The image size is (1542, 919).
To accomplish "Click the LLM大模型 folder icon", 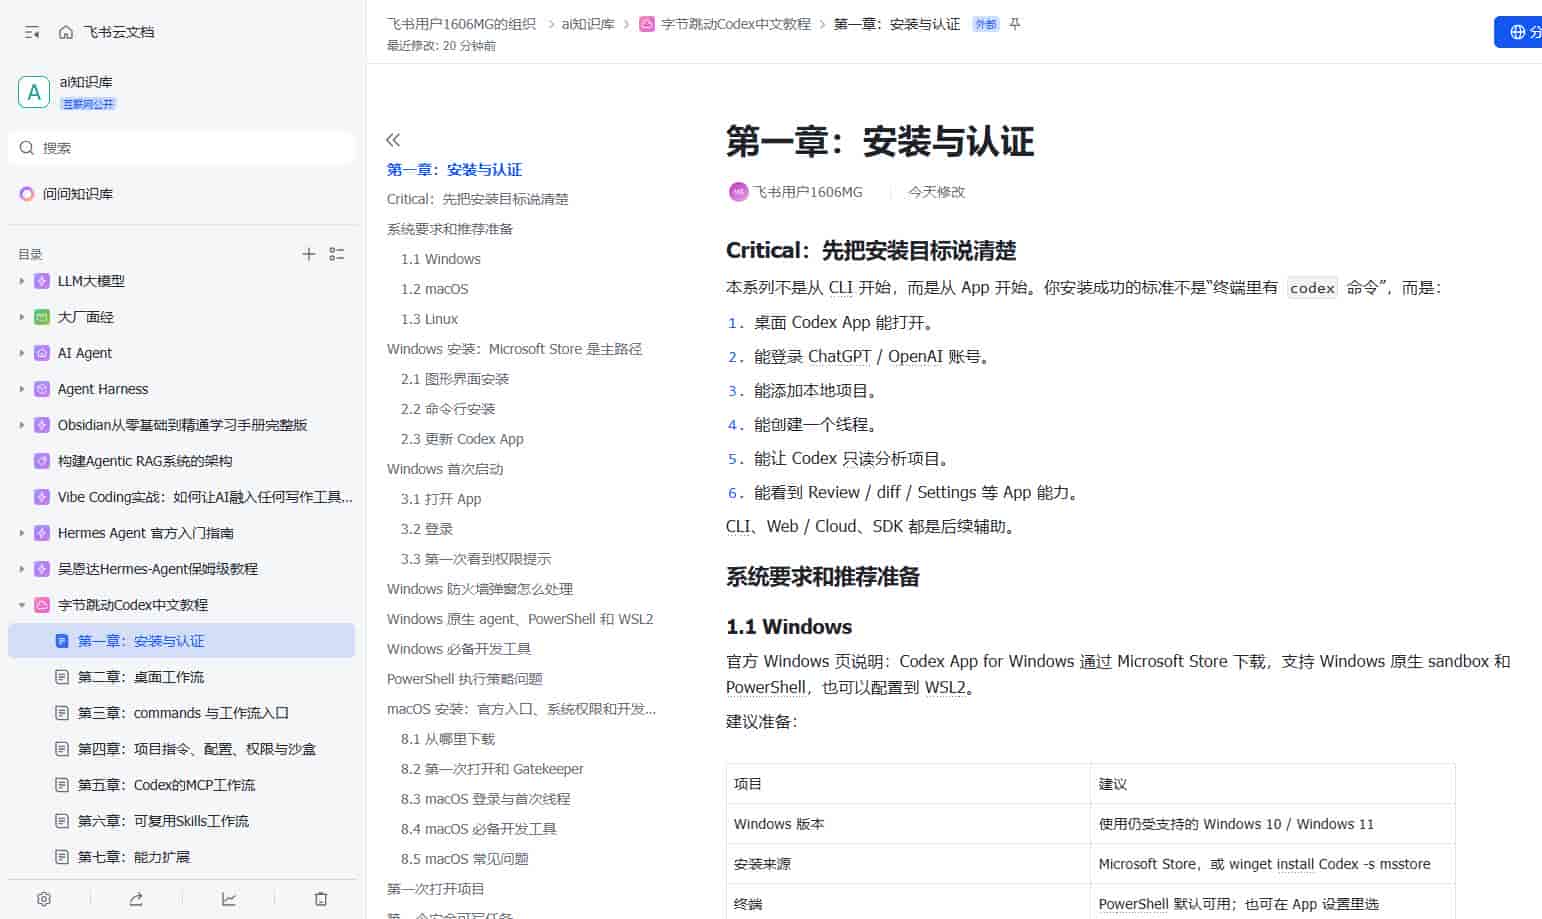I will (42, 282).
